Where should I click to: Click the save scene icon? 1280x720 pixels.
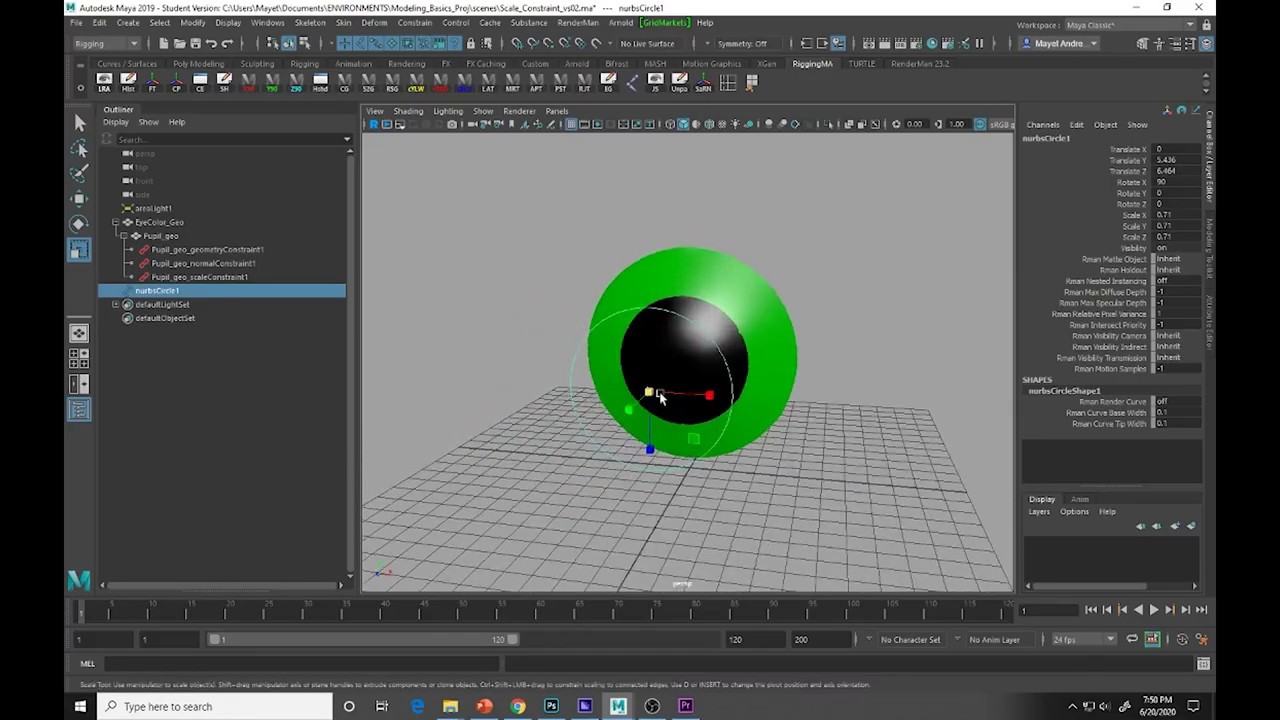tap(195, 43)
